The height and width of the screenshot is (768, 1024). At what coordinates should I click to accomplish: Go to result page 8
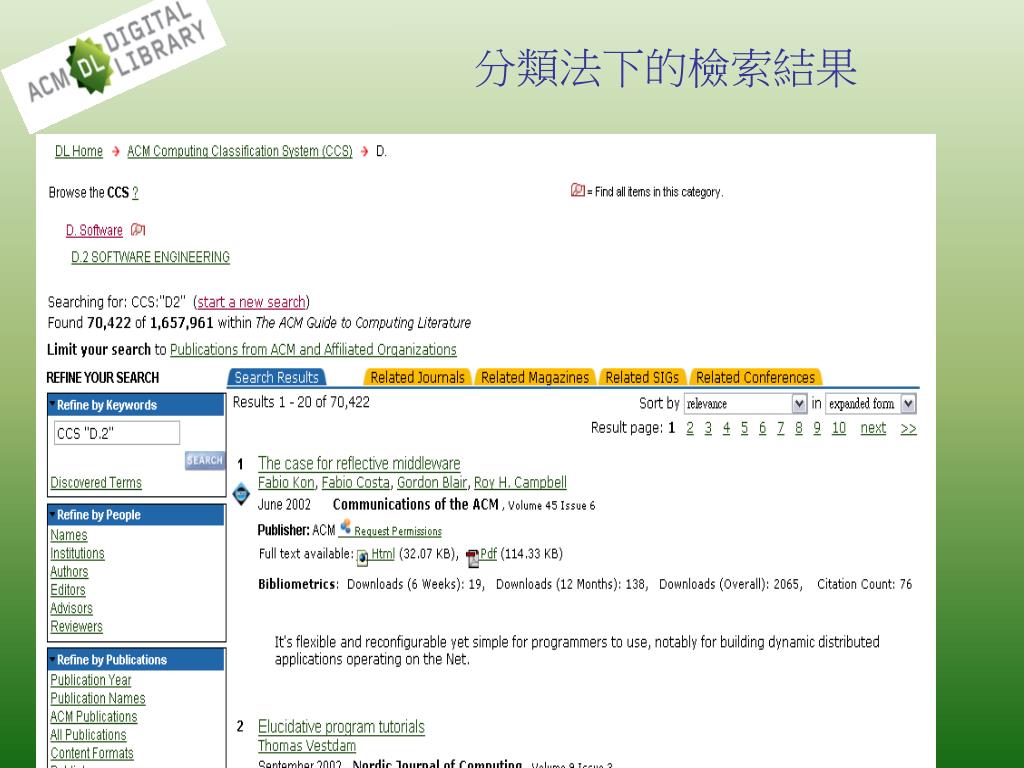(799, 428)
